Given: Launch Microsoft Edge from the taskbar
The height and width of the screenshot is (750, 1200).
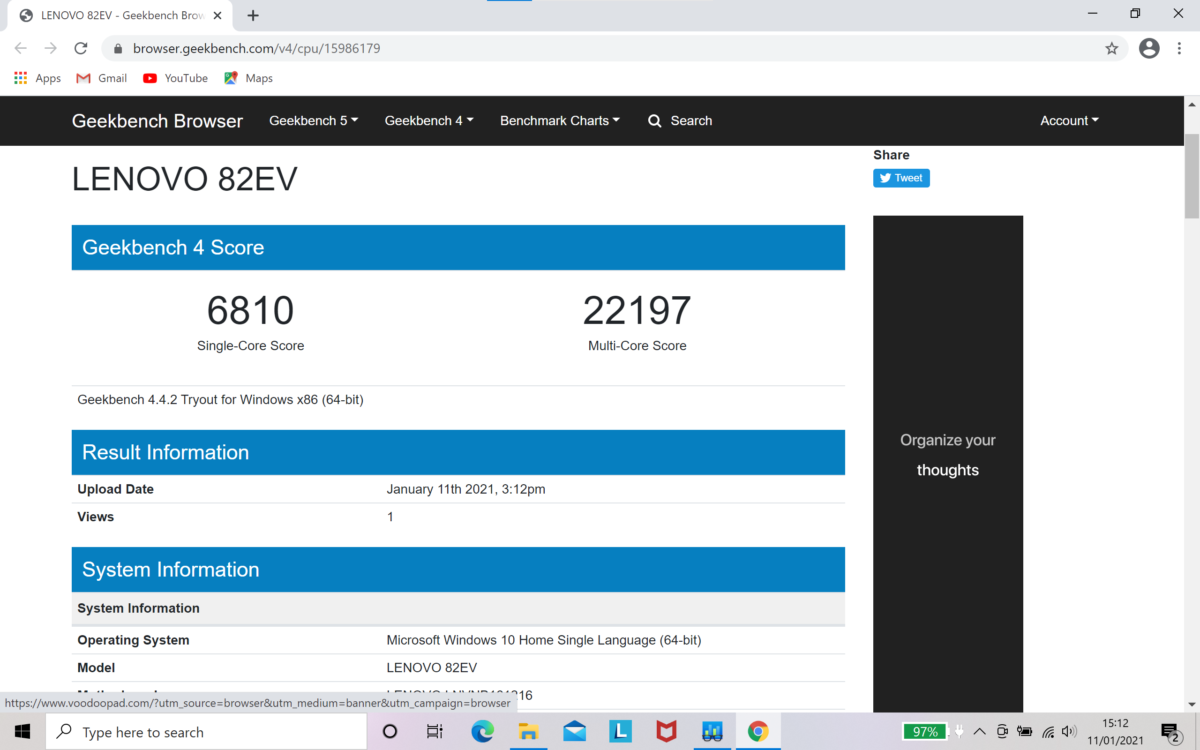Looking at the screenshot, I should point(482,732).
